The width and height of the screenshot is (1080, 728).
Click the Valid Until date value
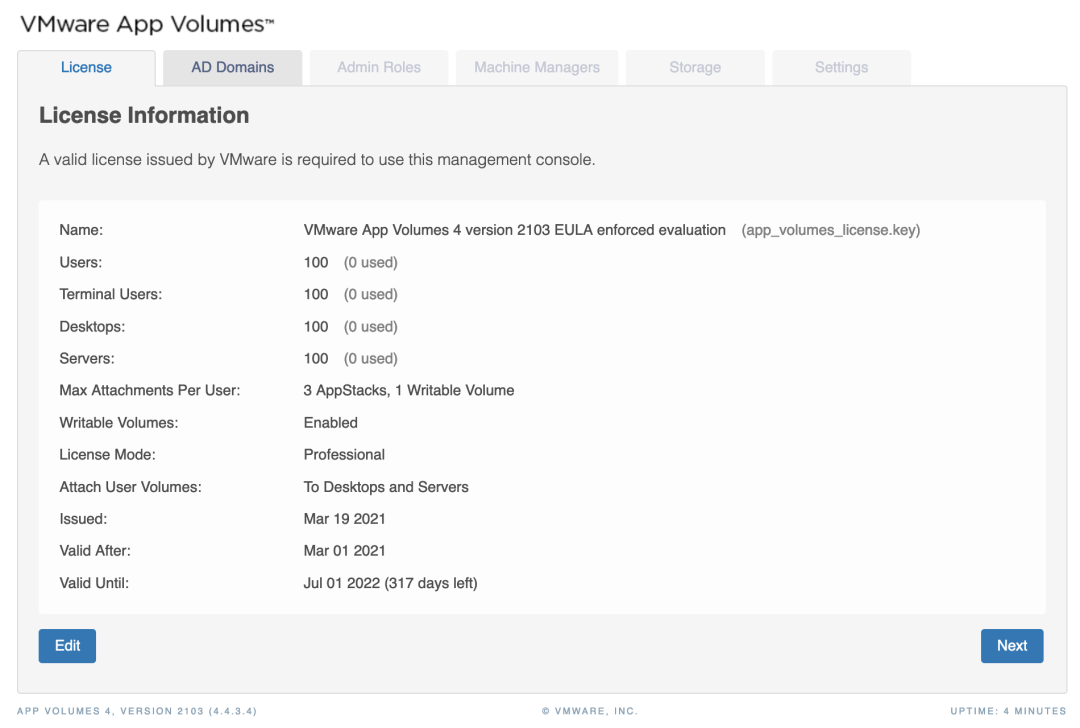(390, 583)
